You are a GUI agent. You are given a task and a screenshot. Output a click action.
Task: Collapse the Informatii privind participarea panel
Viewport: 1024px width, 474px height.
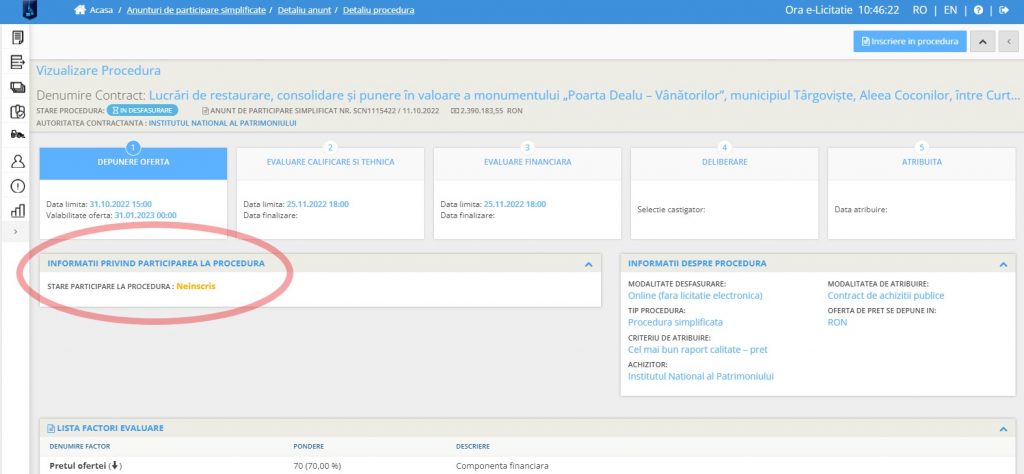coord(588,264)
